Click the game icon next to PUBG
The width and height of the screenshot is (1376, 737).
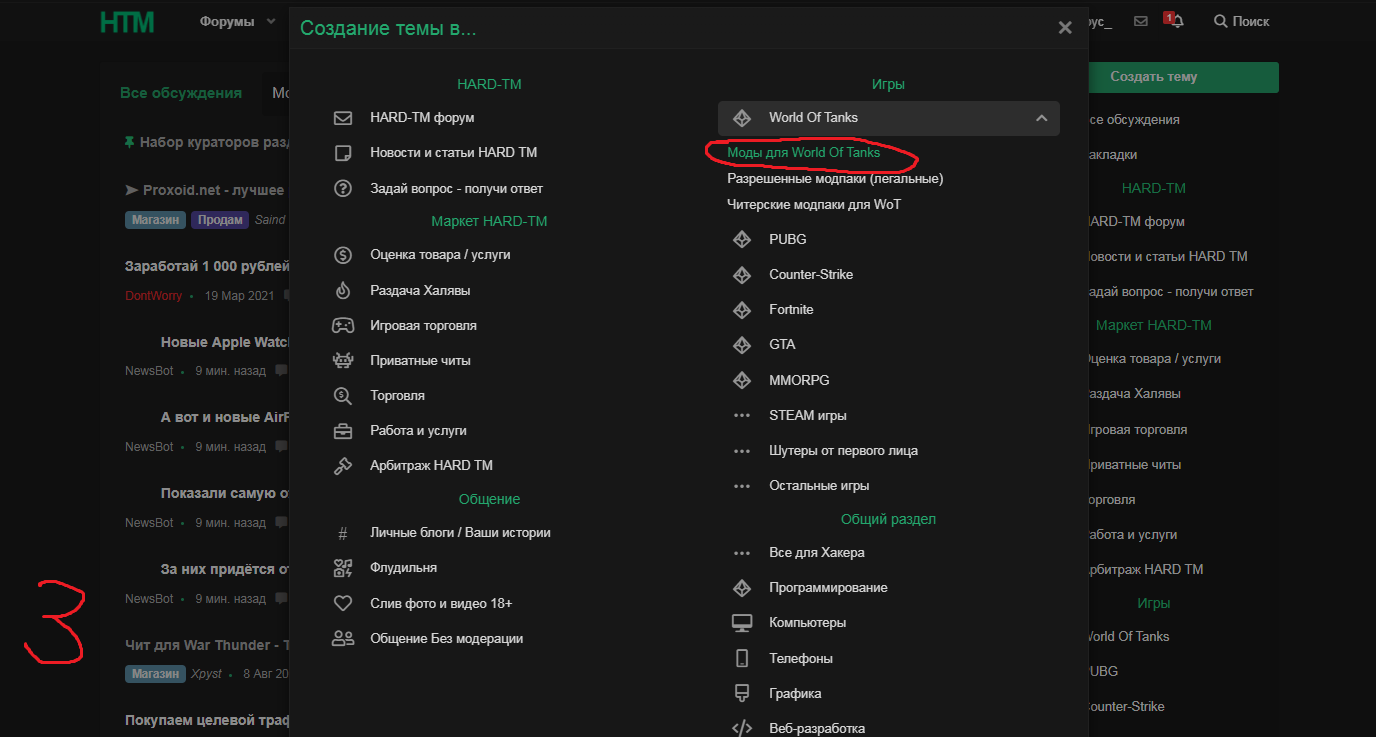742,240
